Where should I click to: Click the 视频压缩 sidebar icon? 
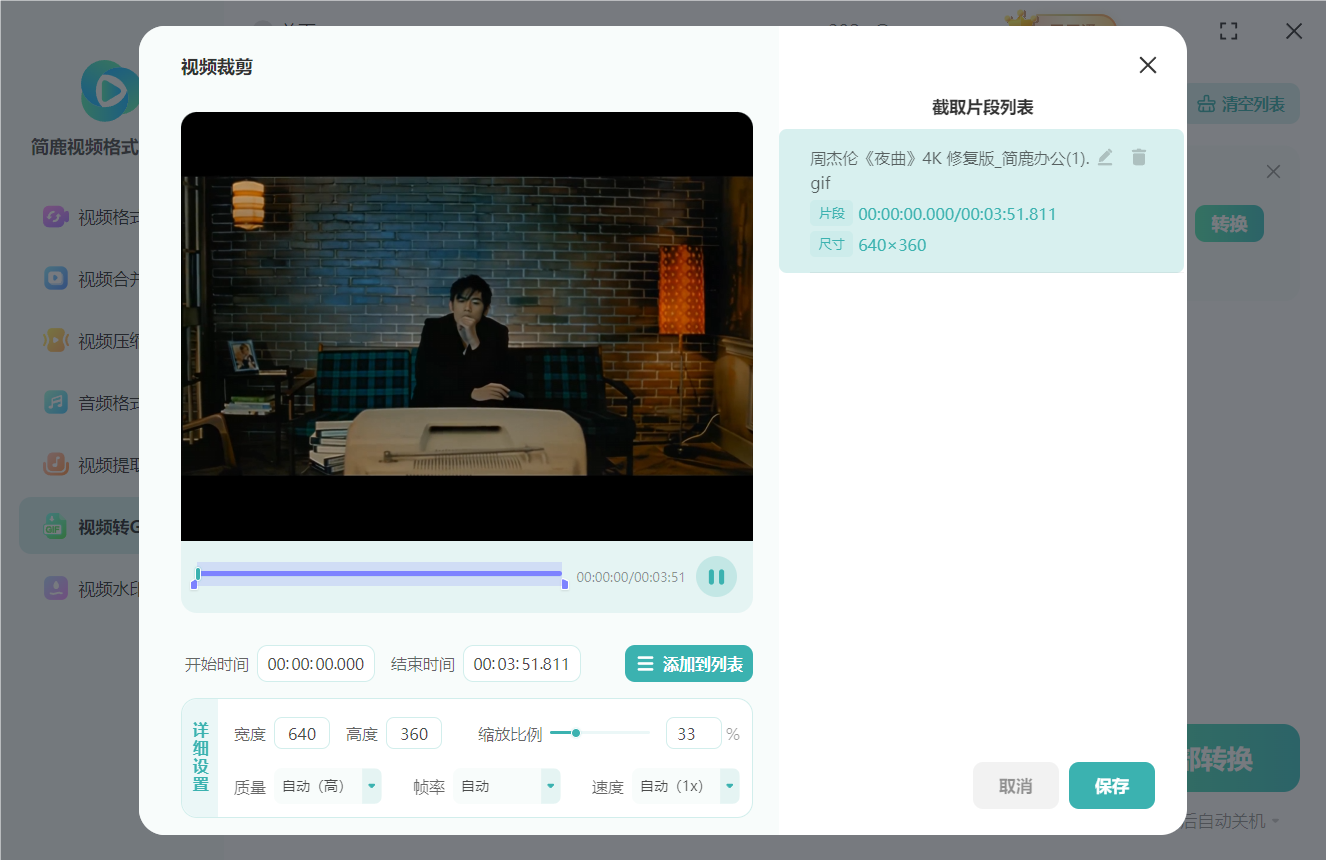pos(56,341)
